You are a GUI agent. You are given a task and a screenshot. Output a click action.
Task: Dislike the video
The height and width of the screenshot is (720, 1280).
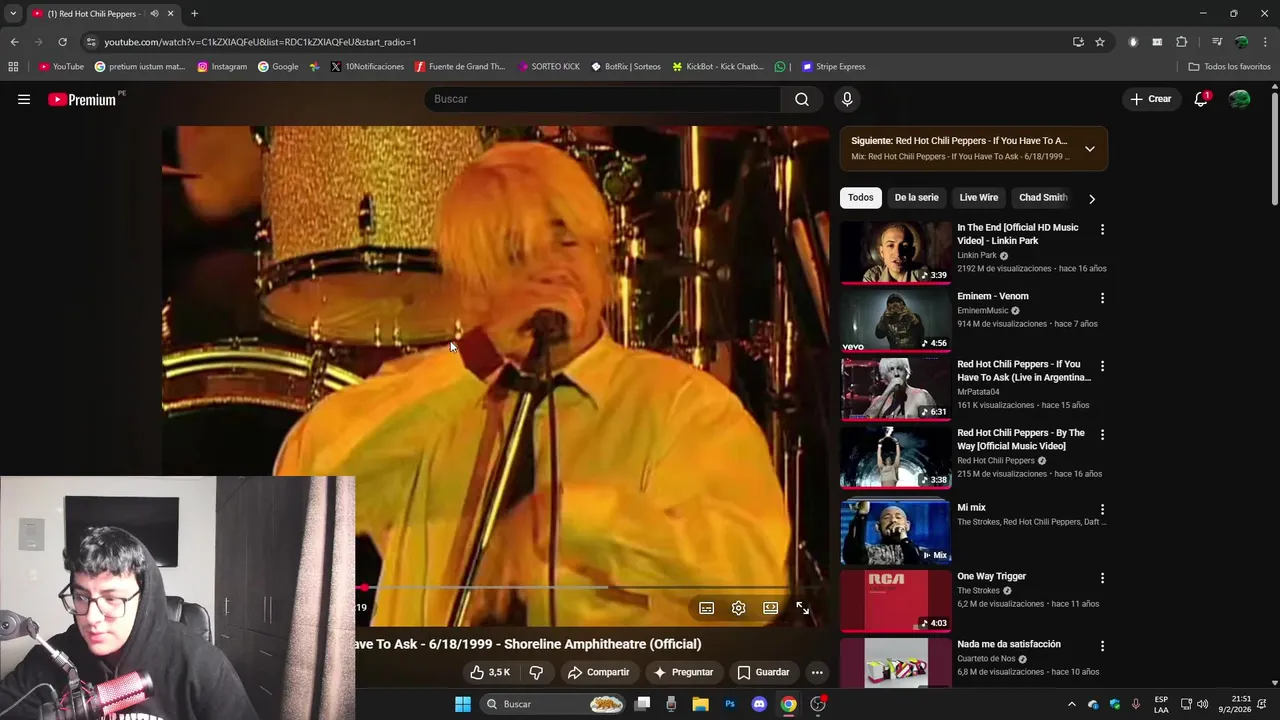coord(536,672)
